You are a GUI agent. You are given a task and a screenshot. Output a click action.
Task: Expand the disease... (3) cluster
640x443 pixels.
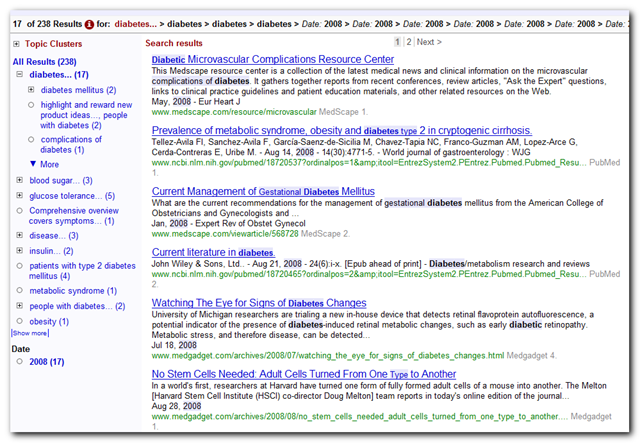click(19, 235)
